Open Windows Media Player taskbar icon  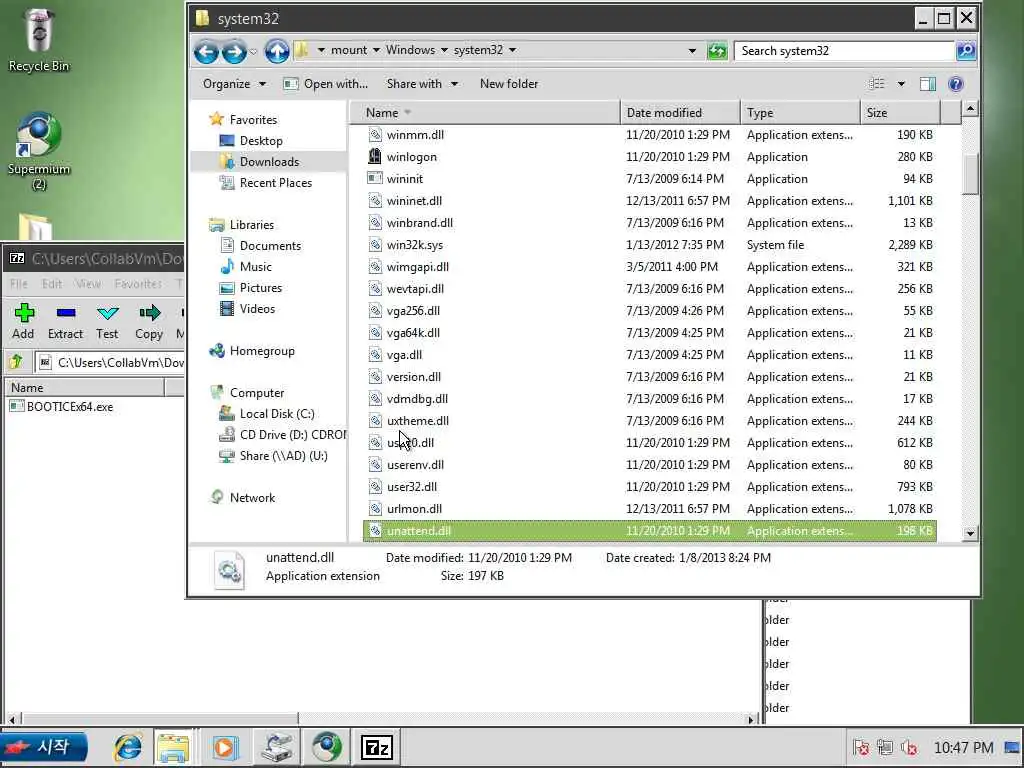pyautogui.click(x=225, y=747)
